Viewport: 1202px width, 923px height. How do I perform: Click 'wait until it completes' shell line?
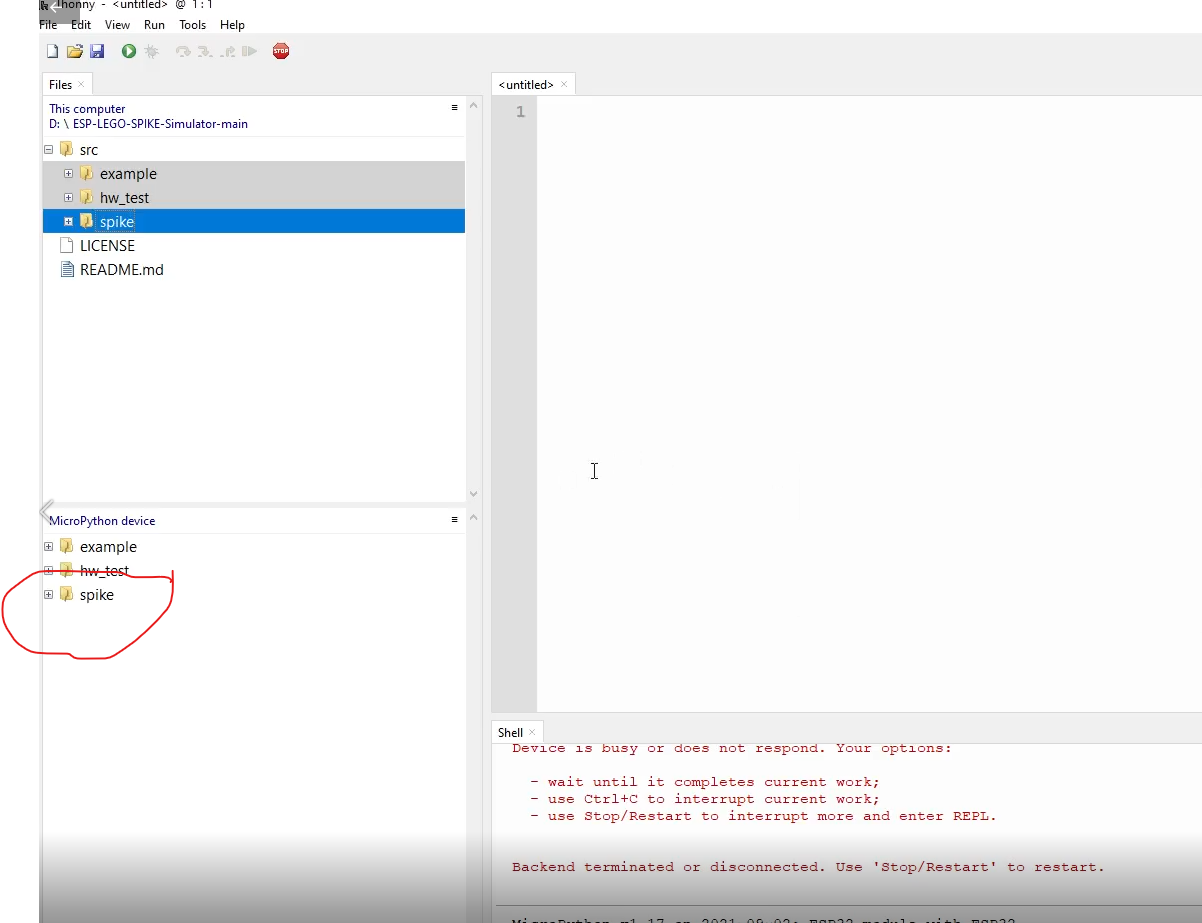pos(705,782)
